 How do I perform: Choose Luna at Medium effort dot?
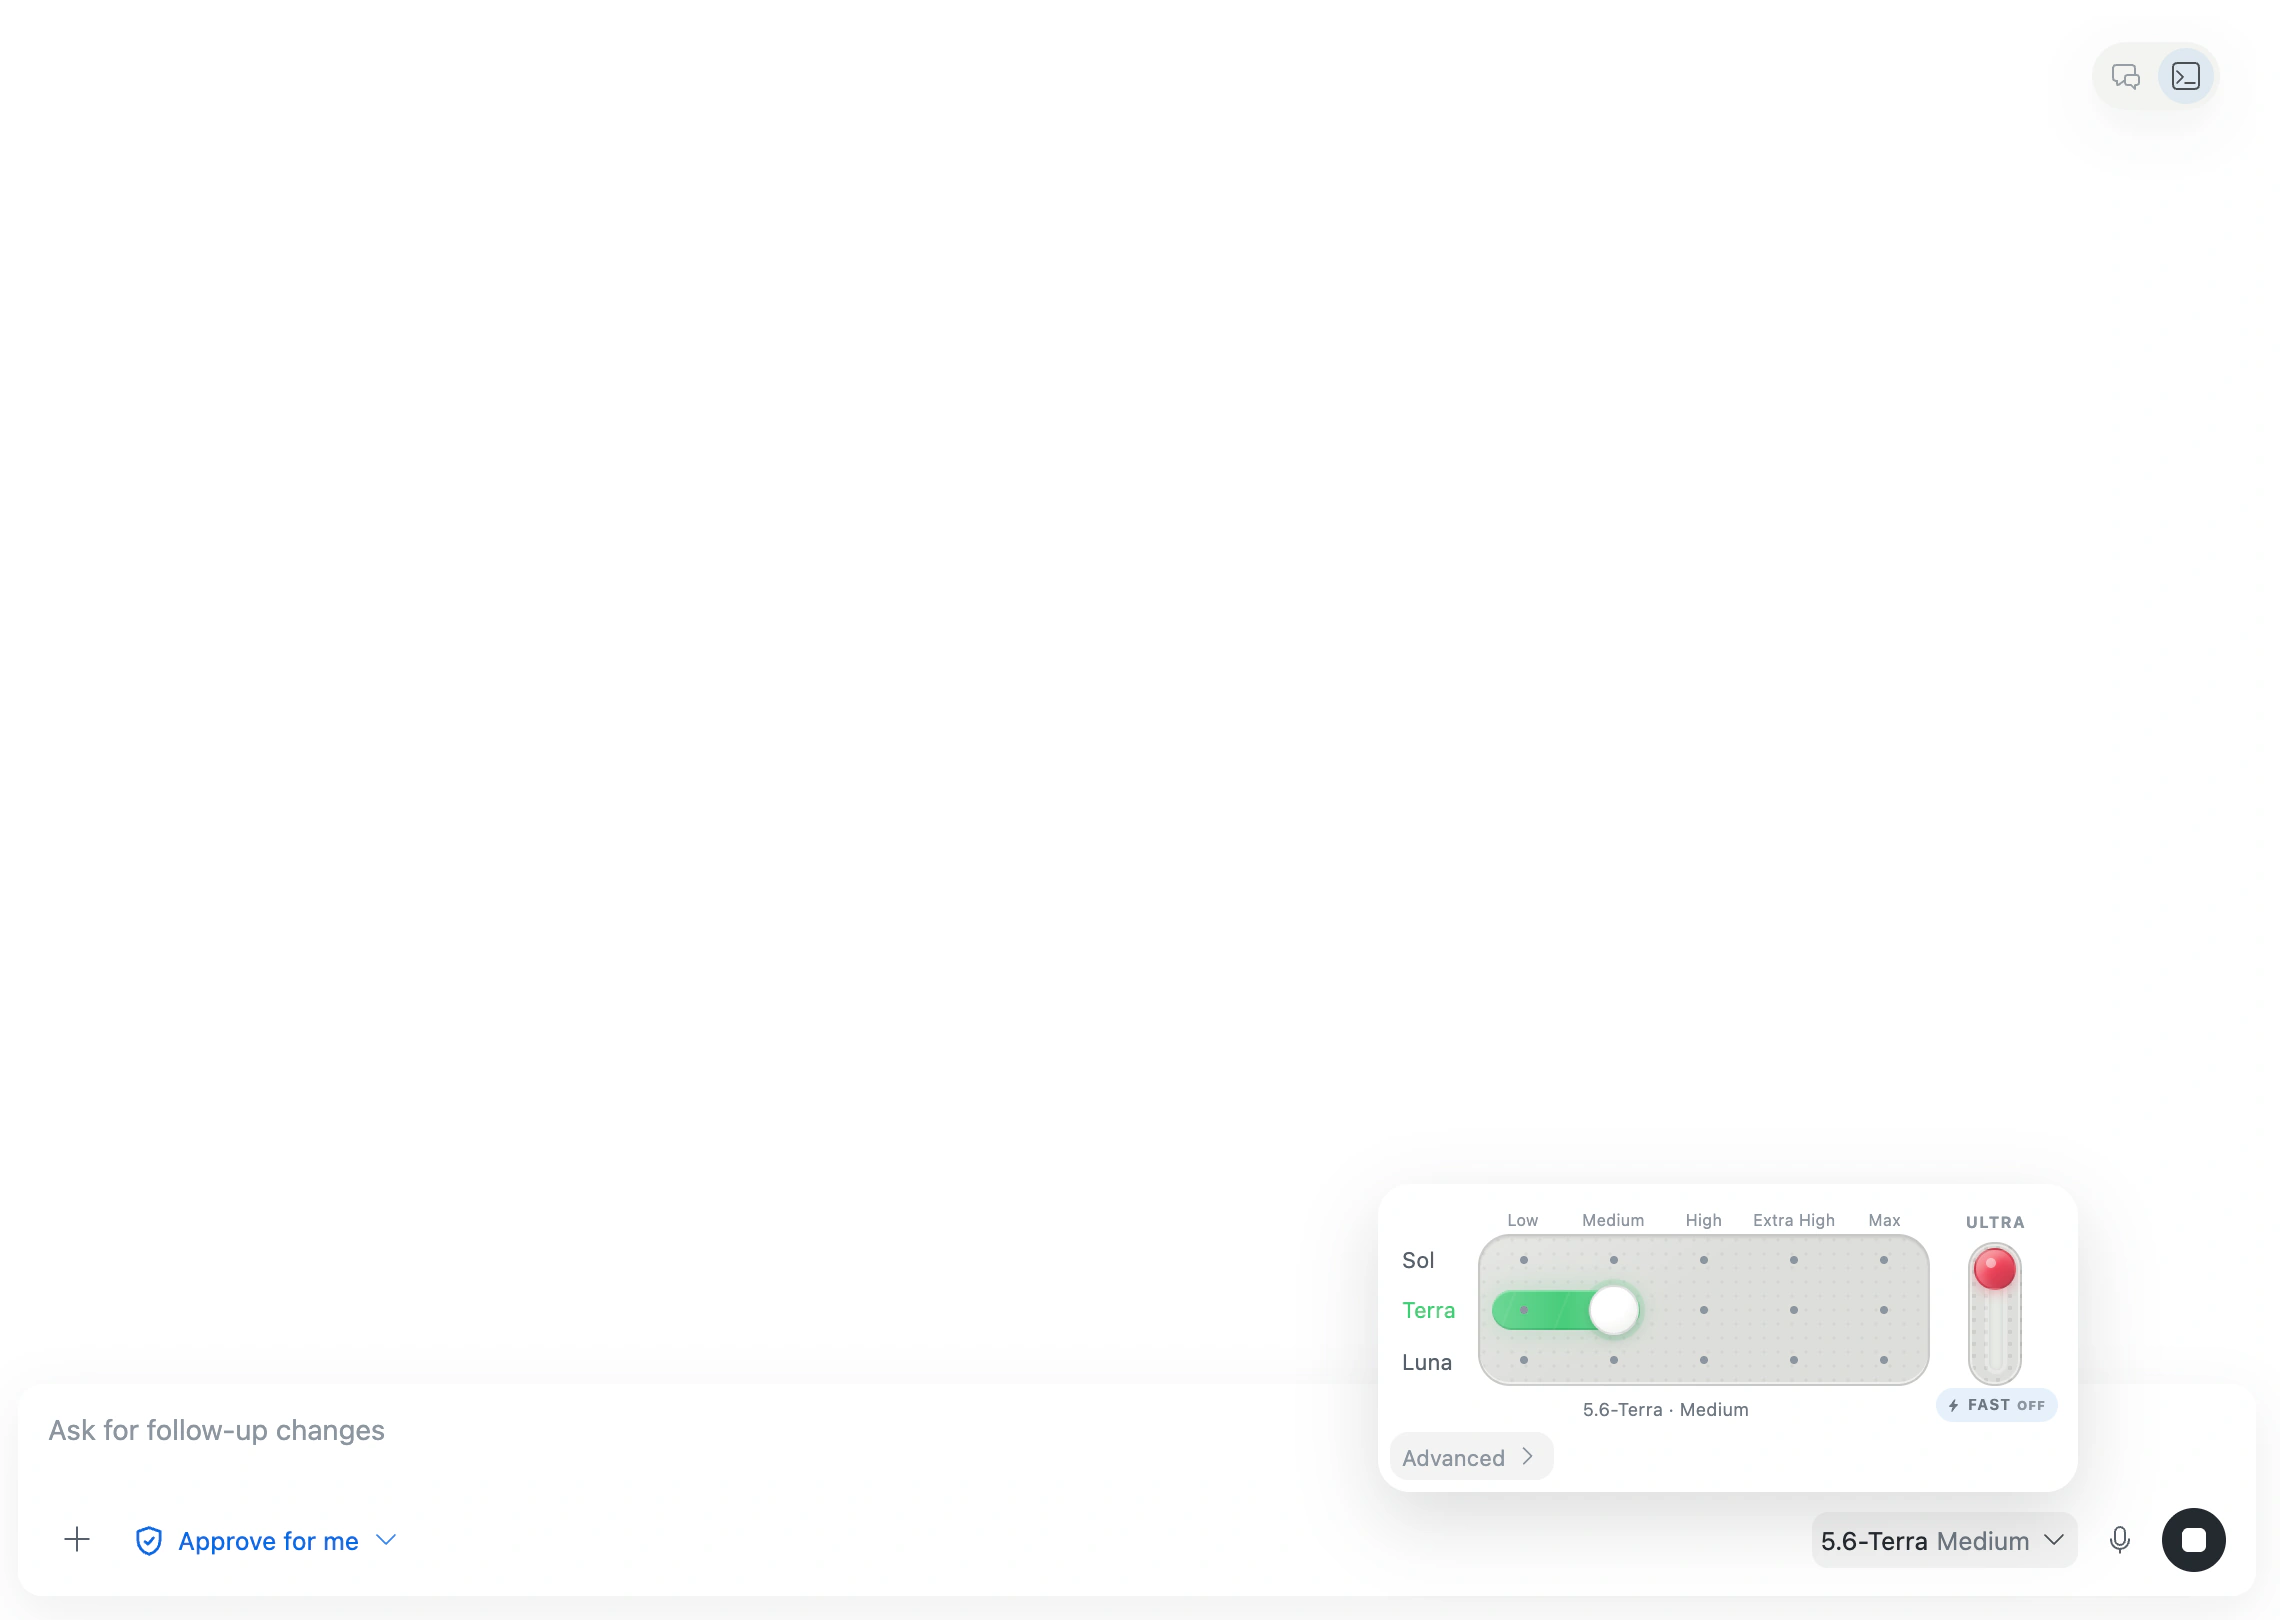(1614, 1360)
